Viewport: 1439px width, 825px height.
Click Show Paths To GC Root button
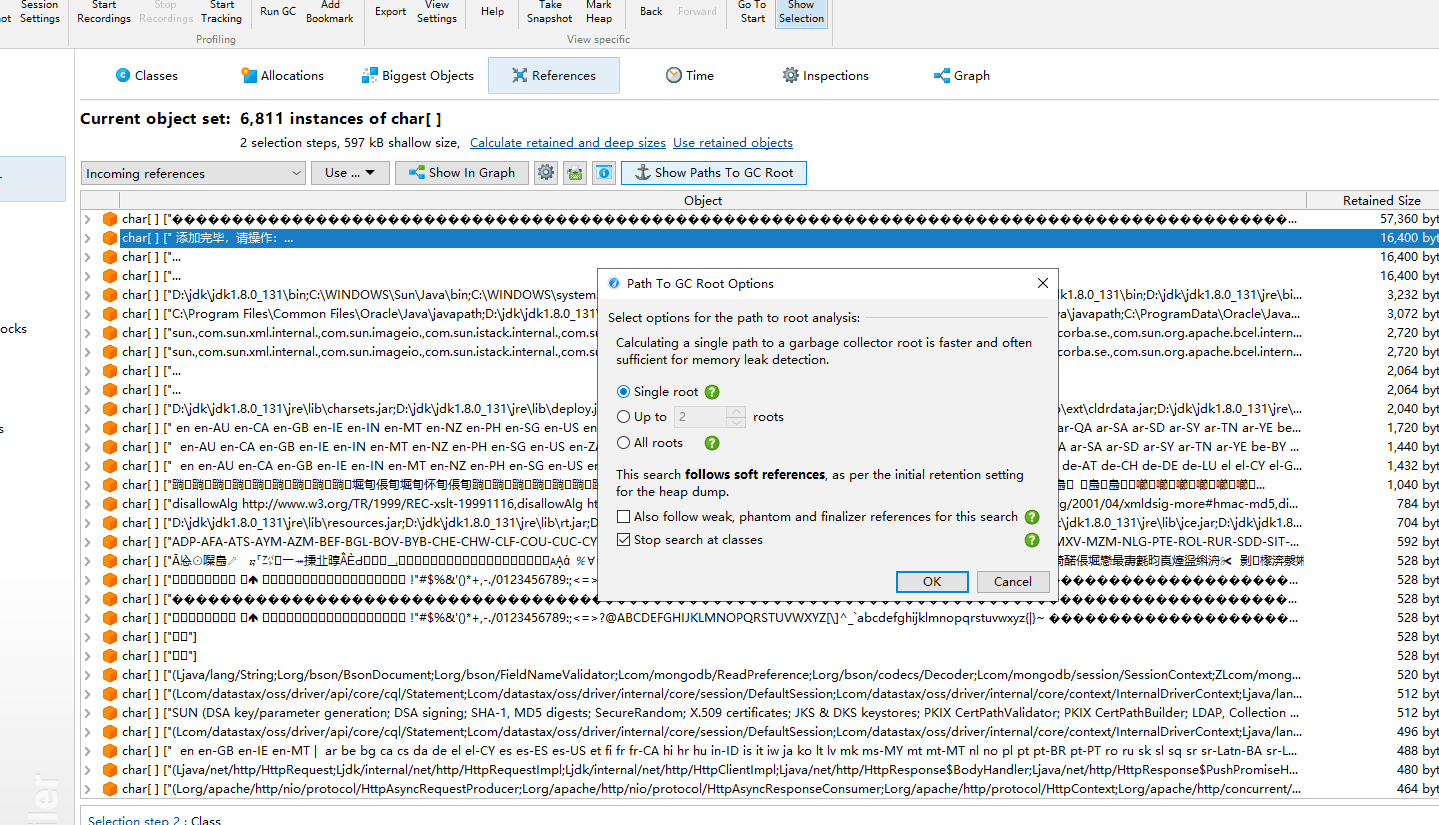714,173
